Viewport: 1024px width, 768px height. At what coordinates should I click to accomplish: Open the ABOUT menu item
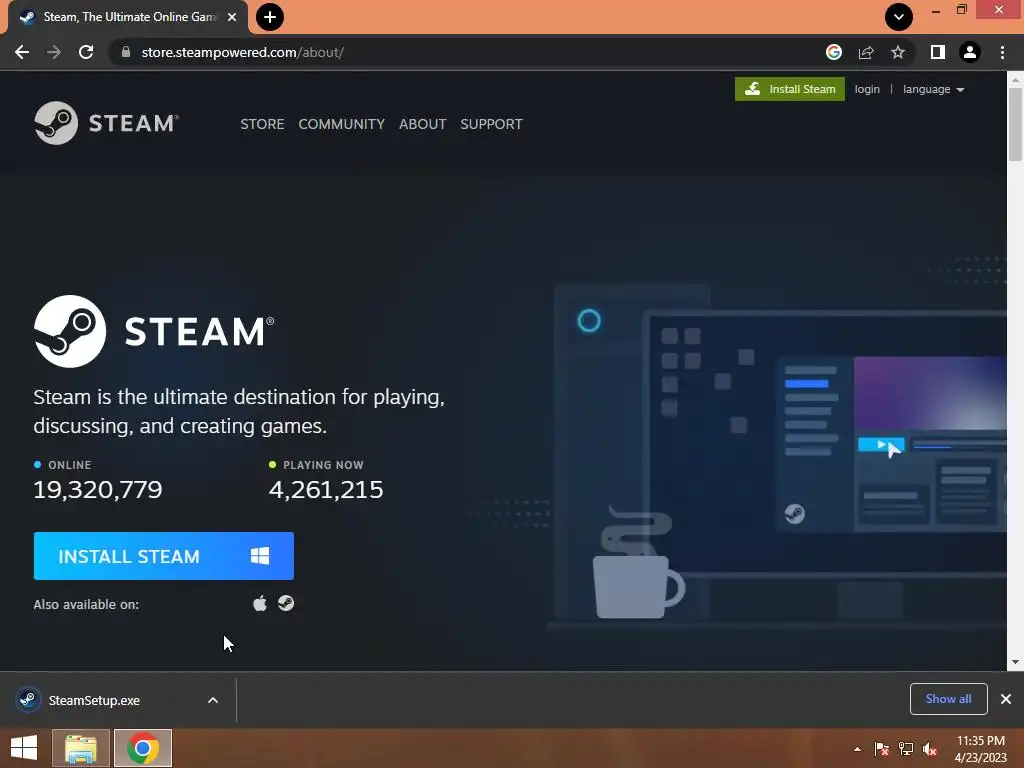pyautogui.click(x=423, y=124)
